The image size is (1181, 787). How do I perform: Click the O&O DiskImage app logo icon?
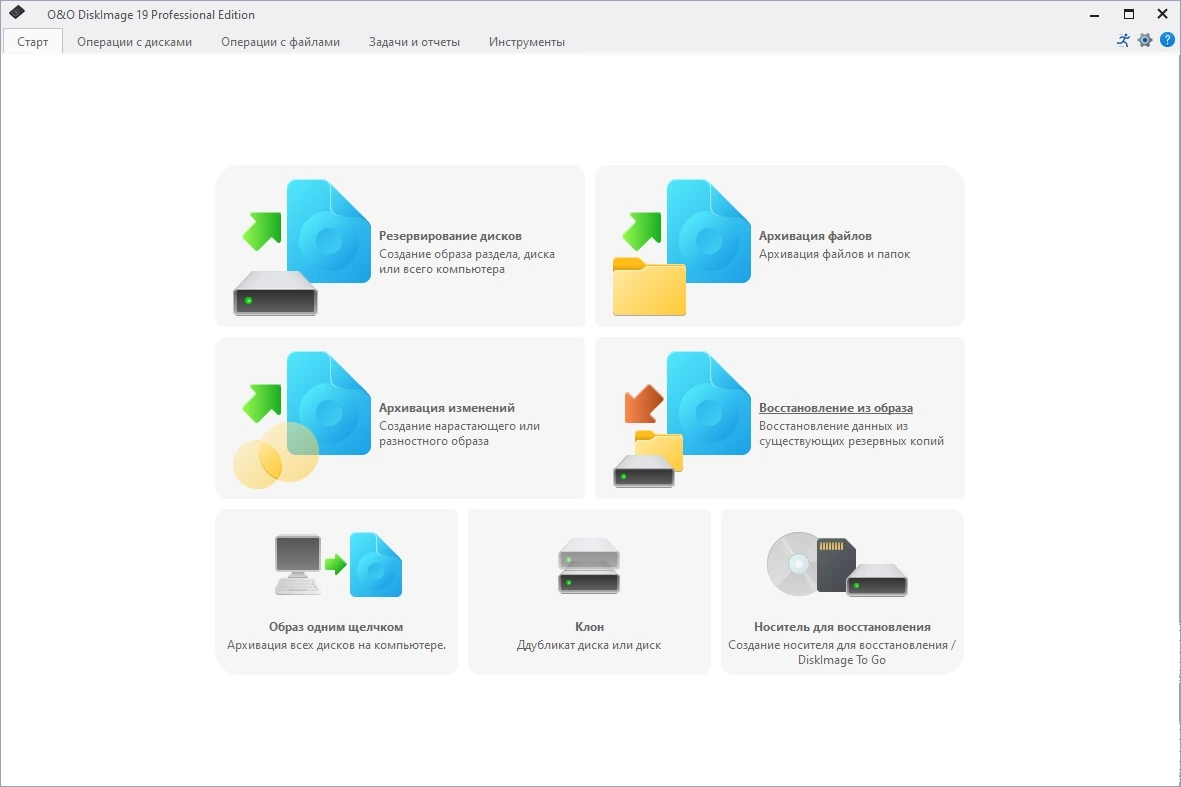17,13
